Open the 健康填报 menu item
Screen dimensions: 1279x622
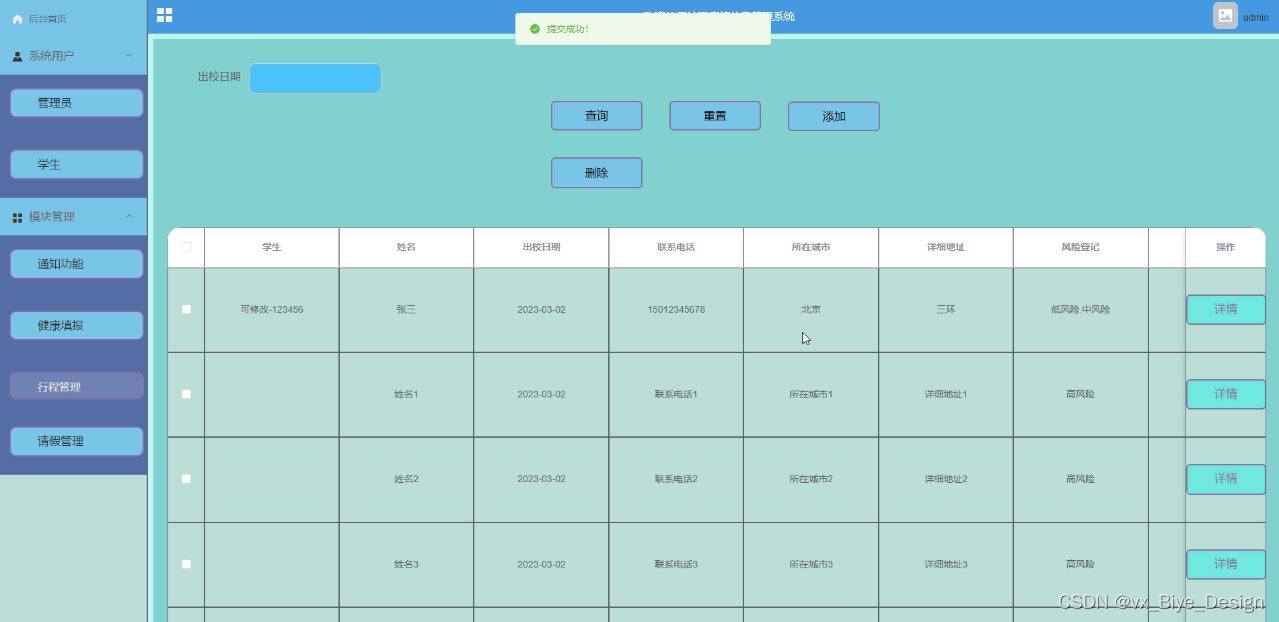(x=77, y=325)
